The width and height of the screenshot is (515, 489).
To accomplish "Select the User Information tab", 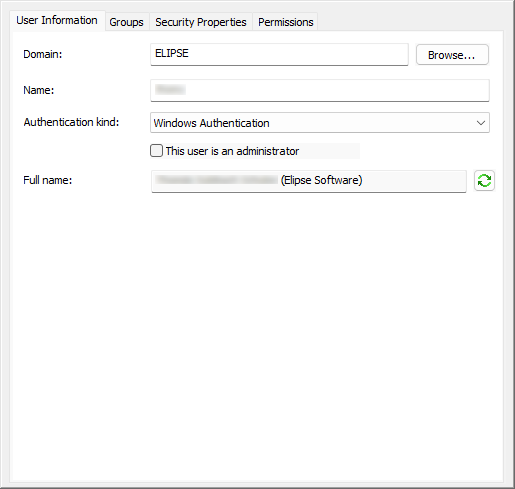I will point(57,20).
